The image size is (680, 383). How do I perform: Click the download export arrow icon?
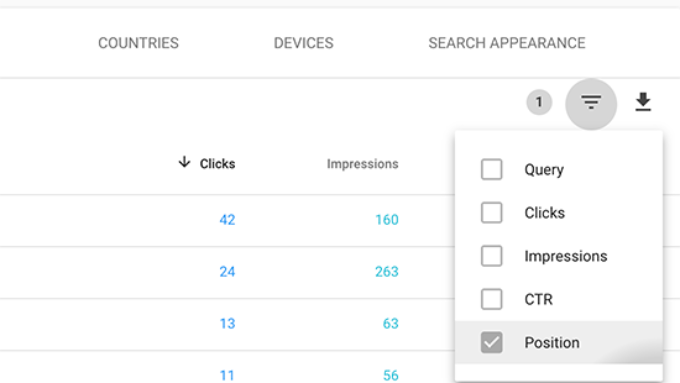(x=643, y=102)
